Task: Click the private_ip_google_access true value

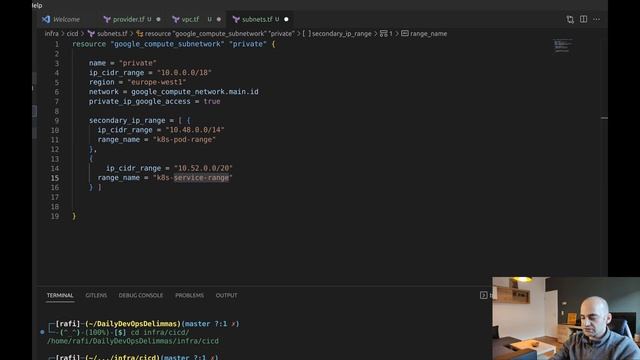Action: 212,102
